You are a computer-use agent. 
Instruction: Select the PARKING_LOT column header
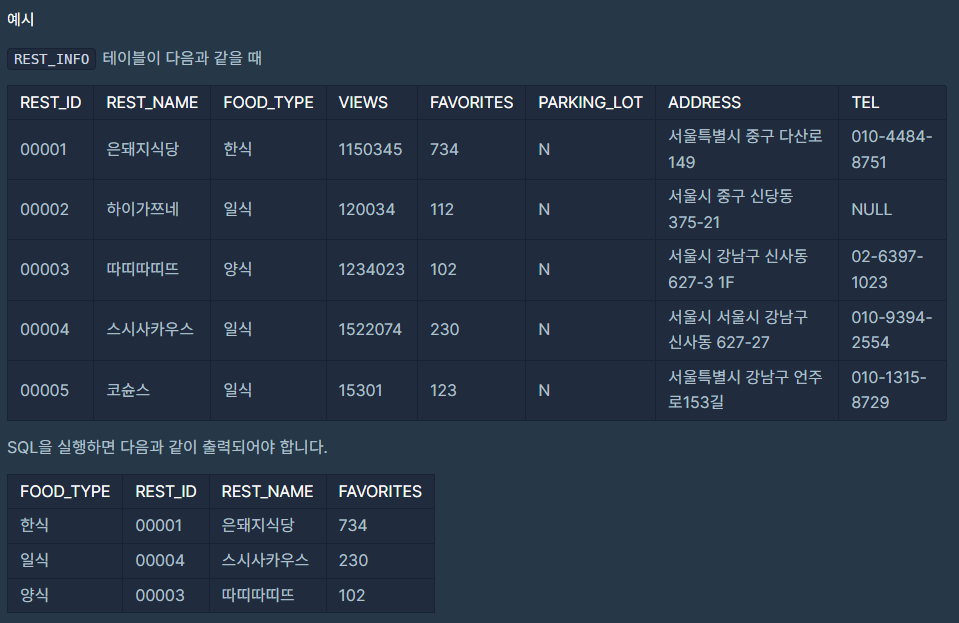tap(590, 103)
